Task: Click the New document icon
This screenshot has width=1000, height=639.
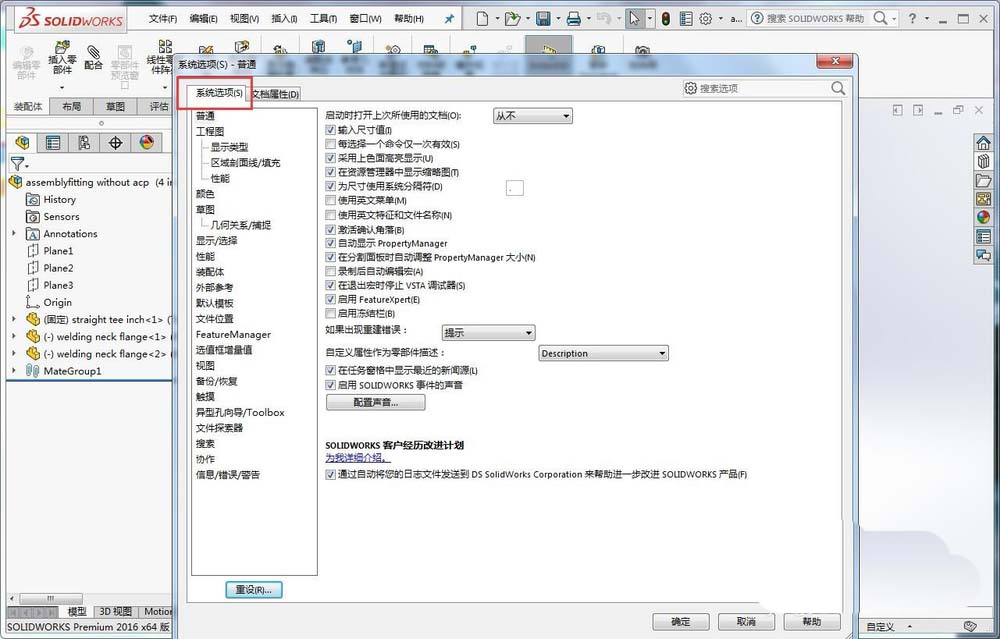Action: (484, 19)
